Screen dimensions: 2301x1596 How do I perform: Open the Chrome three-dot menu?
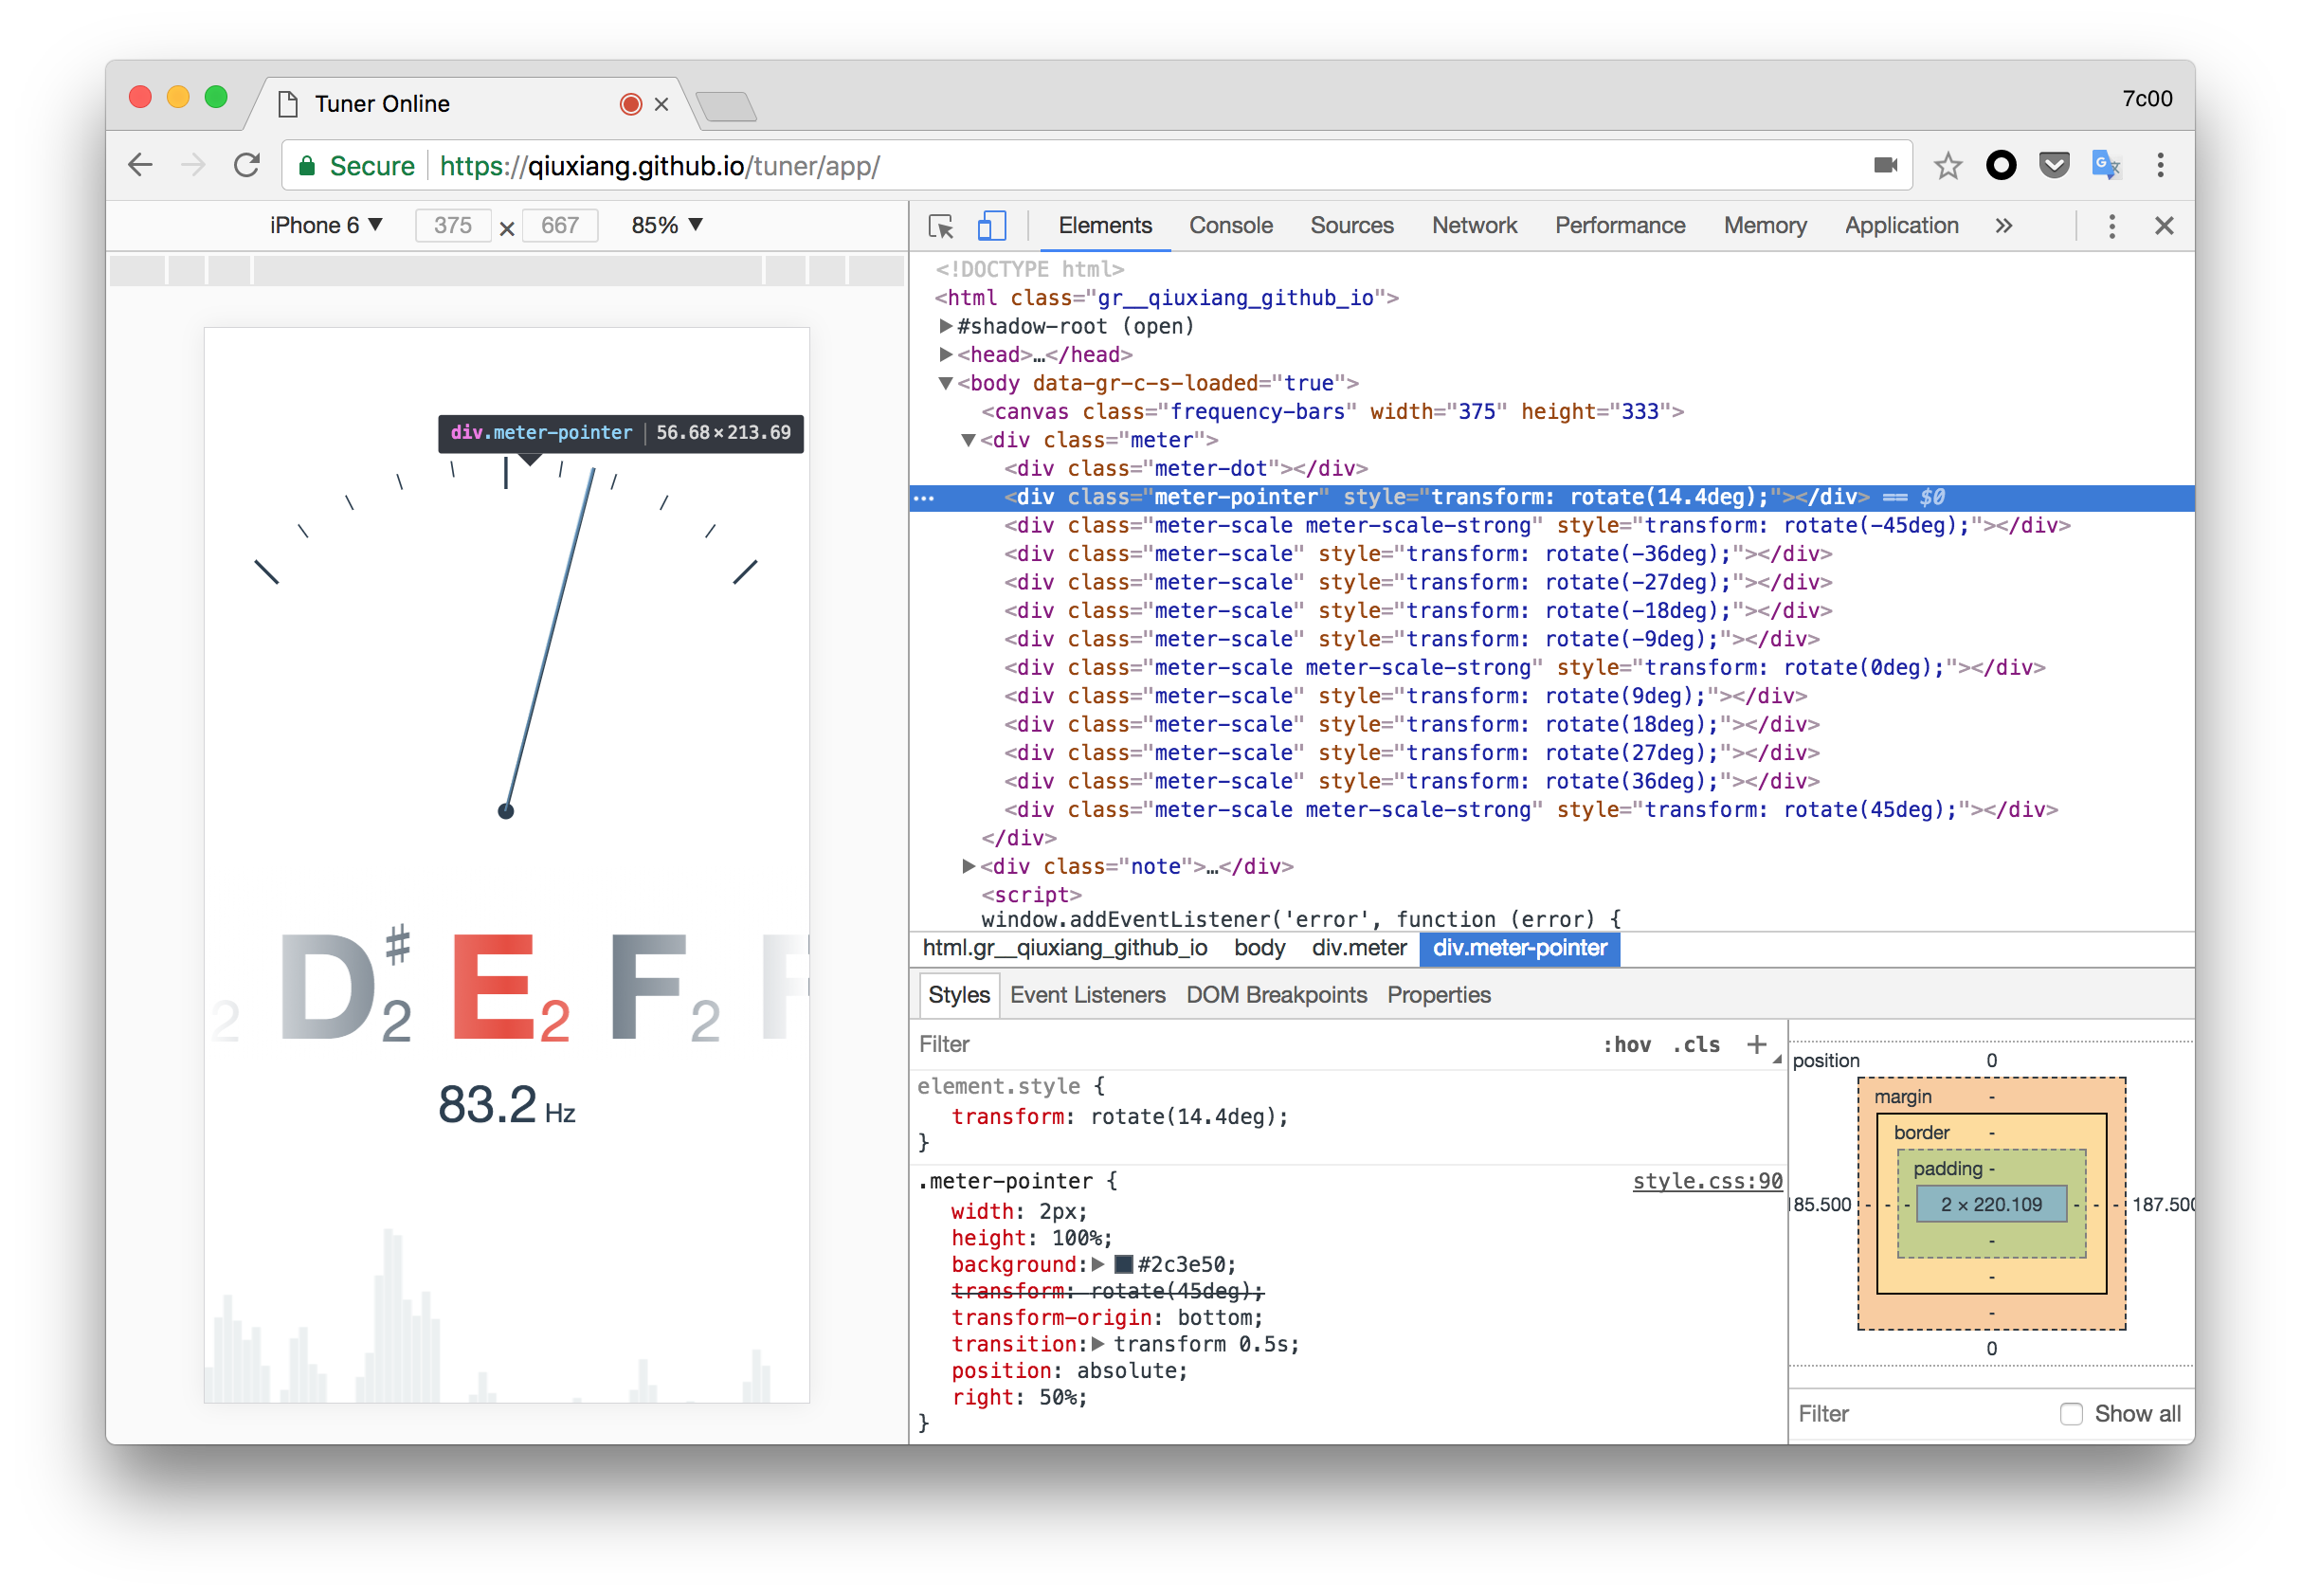pos(2160,165)
